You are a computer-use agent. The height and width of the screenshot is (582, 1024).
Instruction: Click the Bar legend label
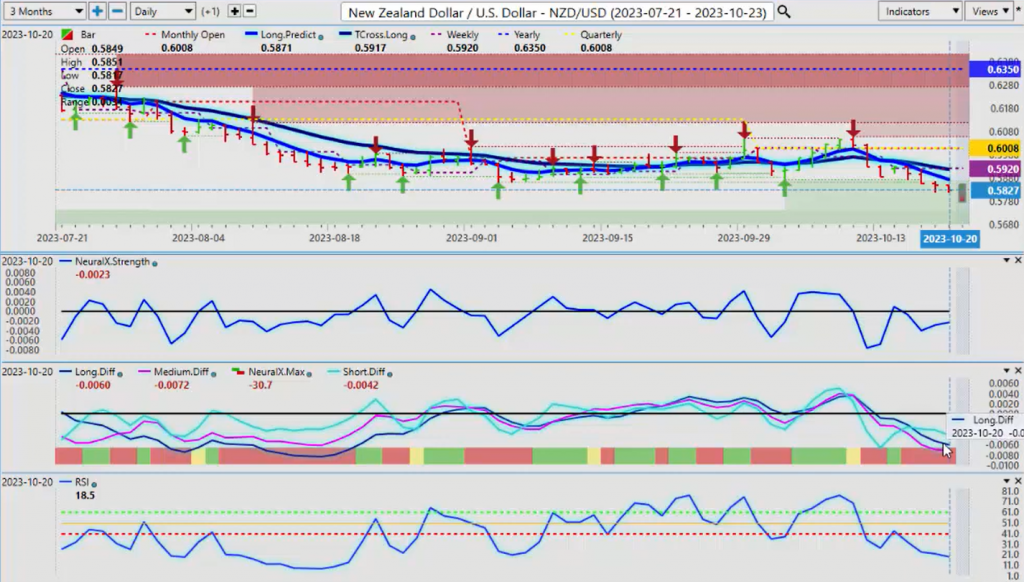[x=88, y=35]
